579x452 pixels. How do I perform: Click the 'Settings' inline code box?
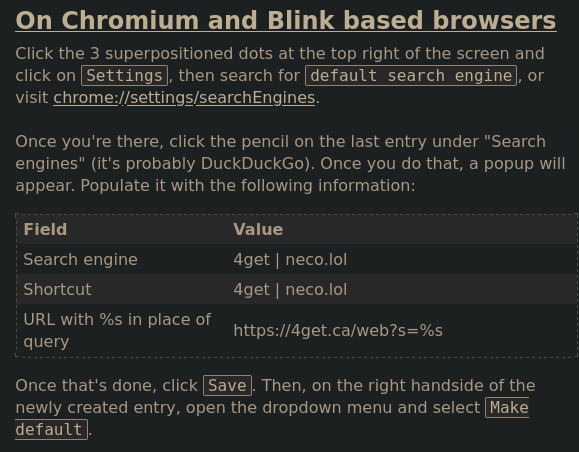tap(124, 76)
